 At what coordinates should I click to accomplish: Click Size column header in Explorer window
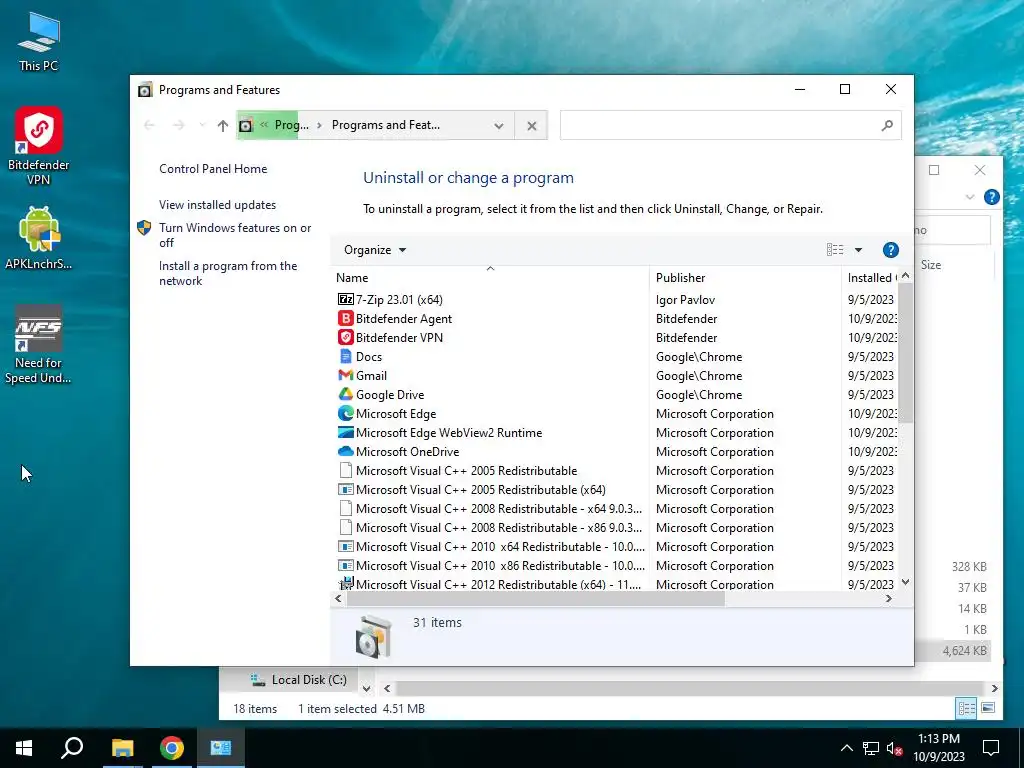[x=931, y=264]
